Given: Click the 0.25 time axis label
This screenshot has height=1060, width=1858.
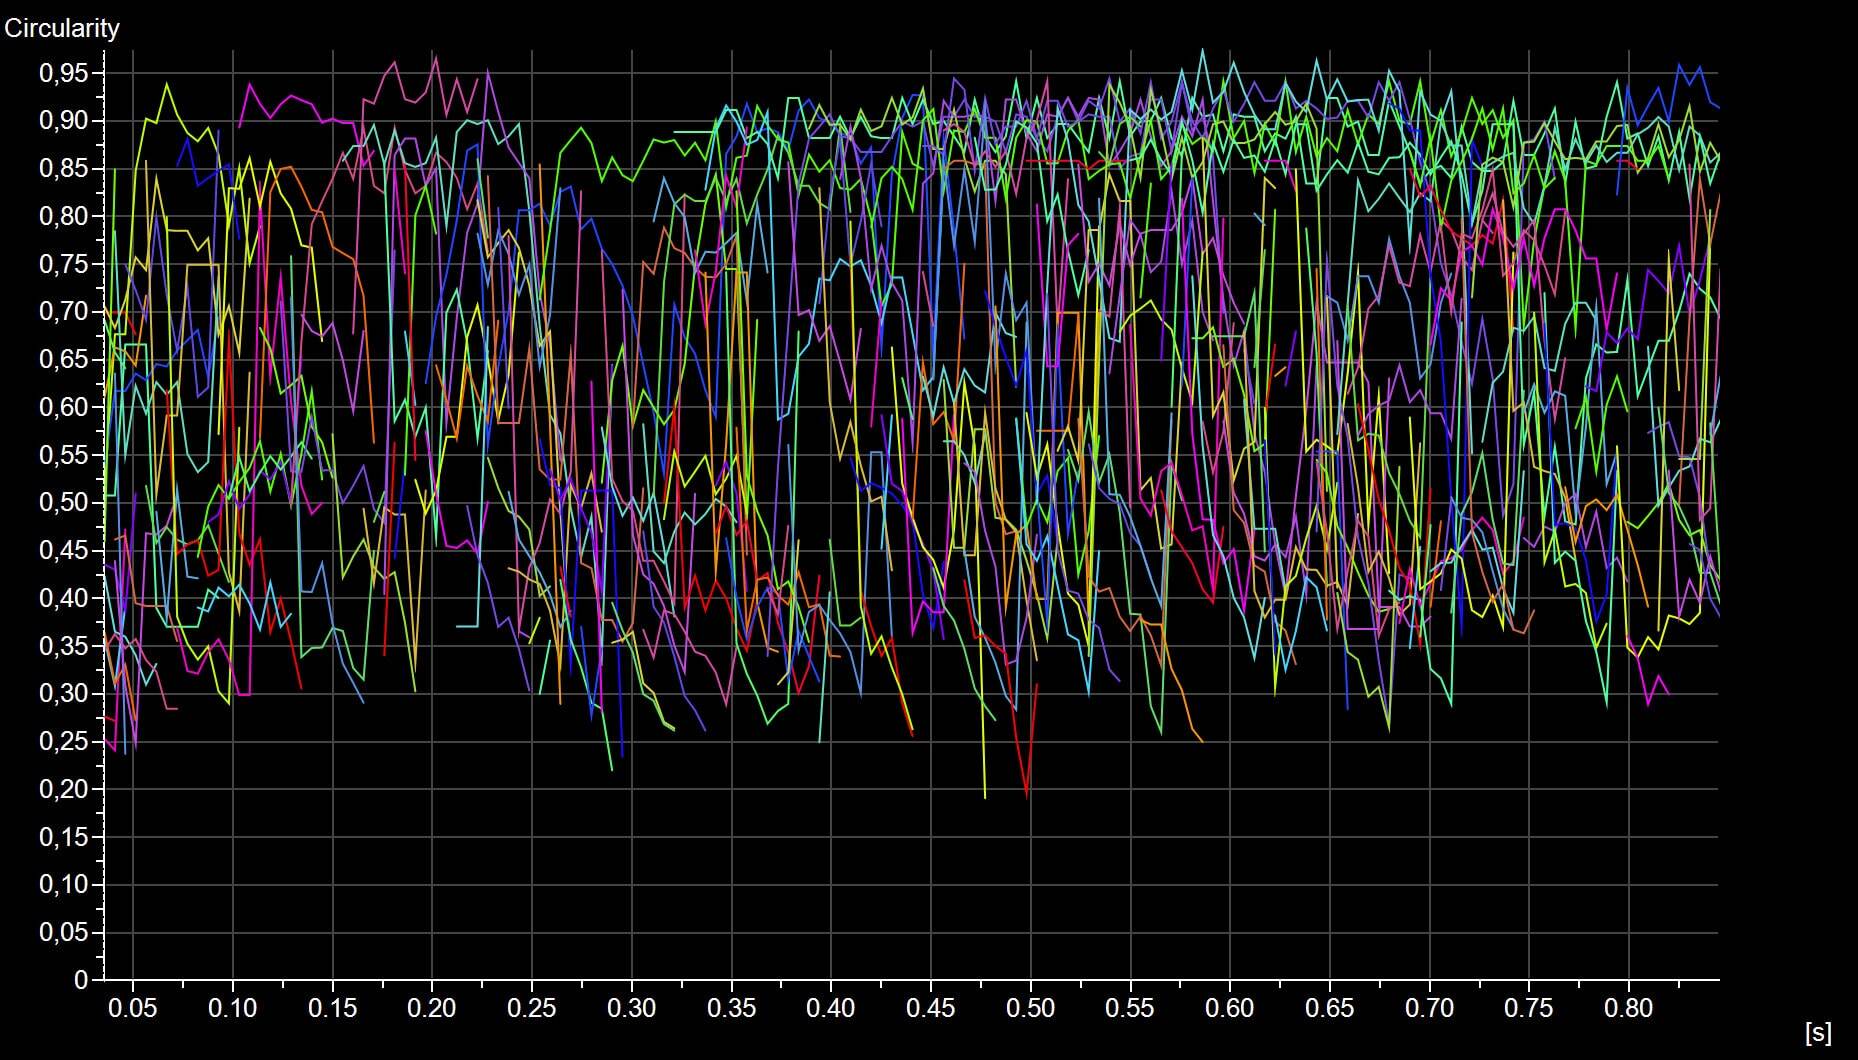Looking at the screenshot, I should click(532, 1008).
